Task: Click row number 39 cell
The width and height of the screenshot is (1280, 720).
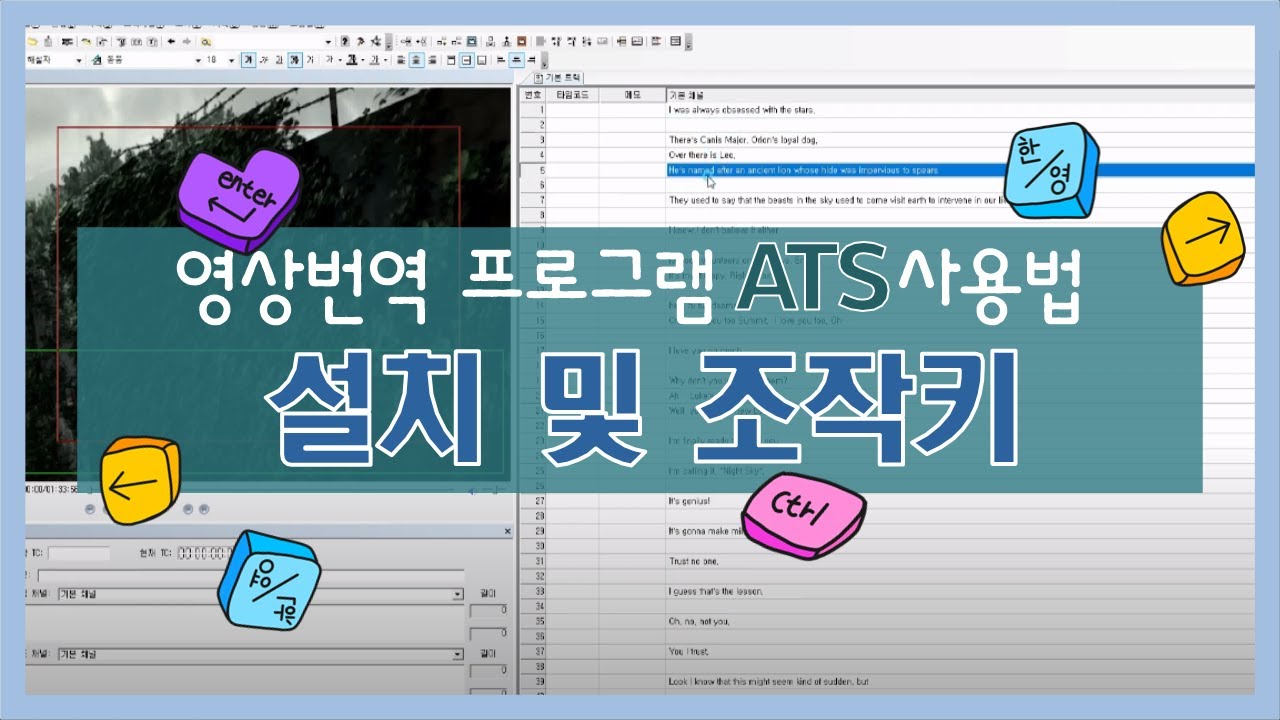Action: pos(532,681)
